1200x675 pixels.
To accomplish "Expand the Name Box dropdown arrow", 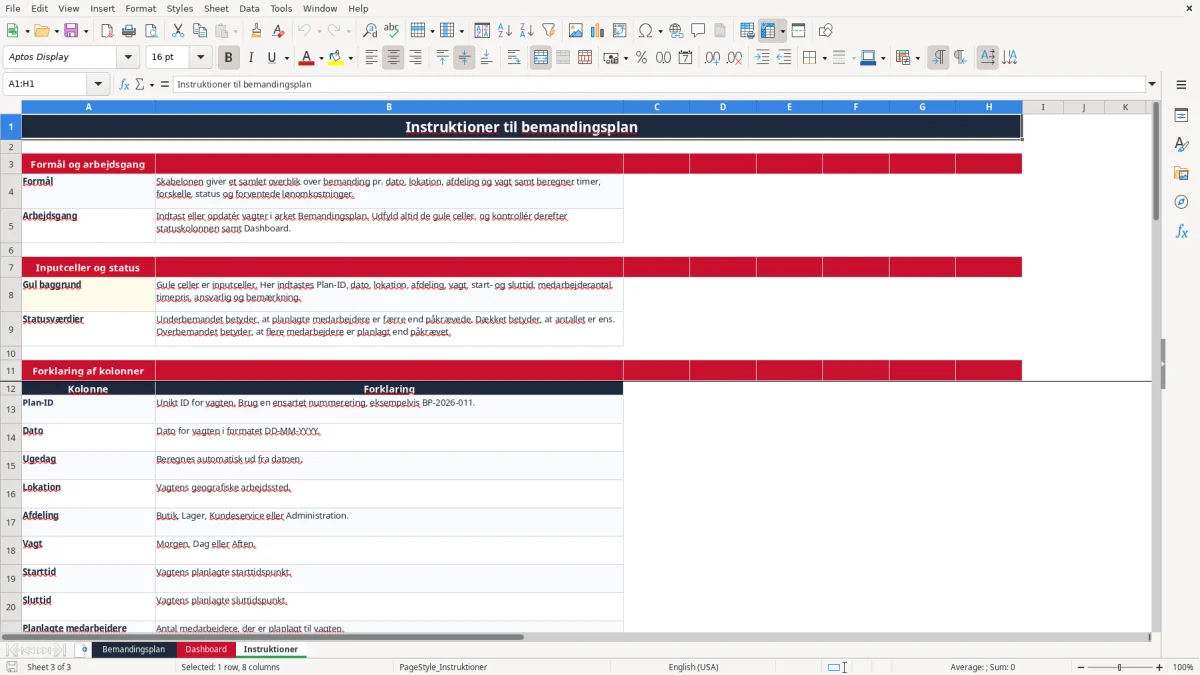I will [x=98, y=84].
